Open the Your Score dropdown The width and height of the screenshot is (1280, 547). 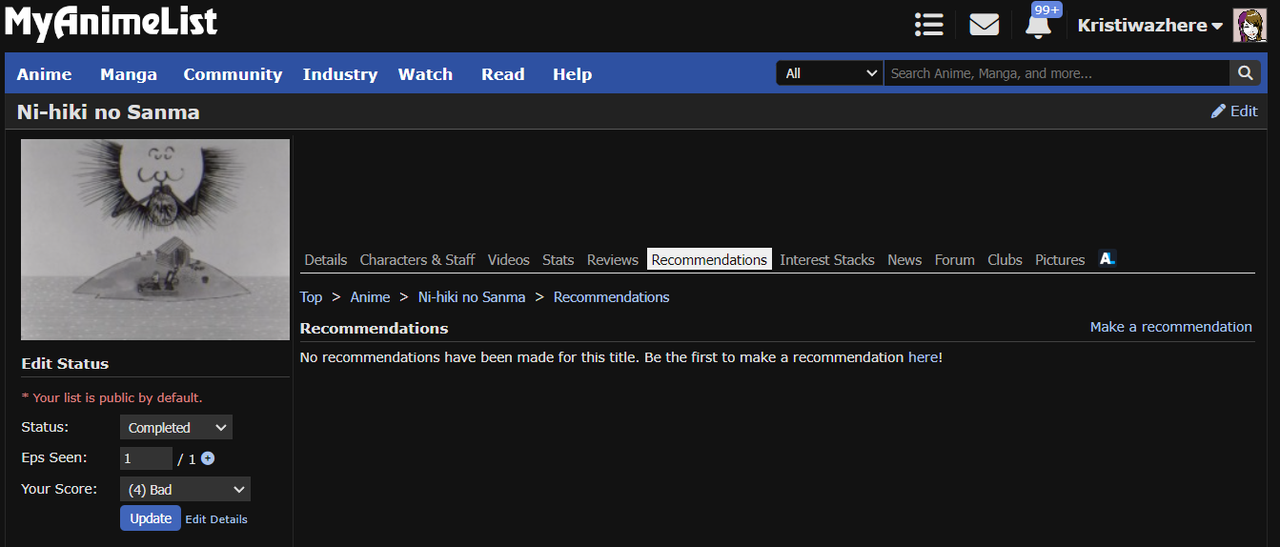click(x=185, y=489)
